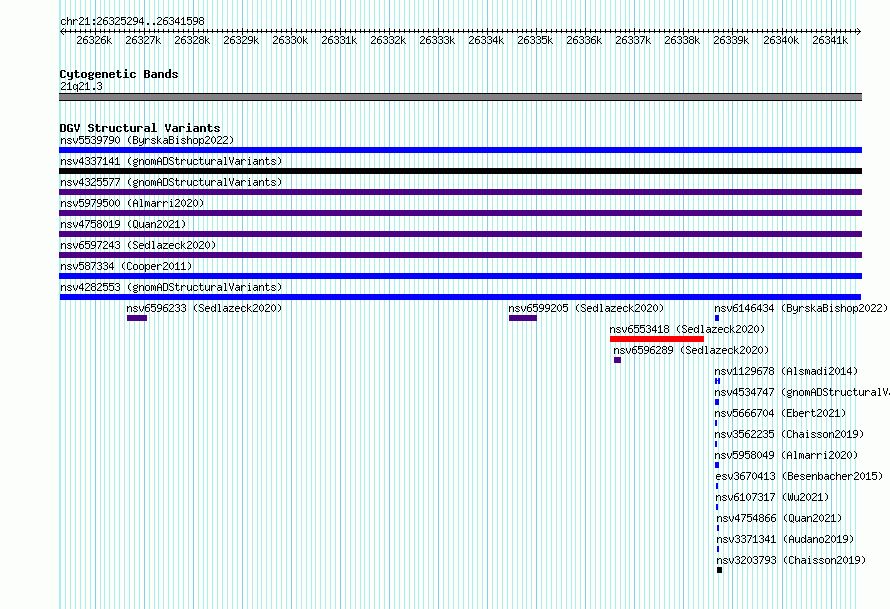Open nsv4534747 gnomAD variant label
The height and width of the screenshot is (609, 890).
pyautogui.click(x=802, y=392)
